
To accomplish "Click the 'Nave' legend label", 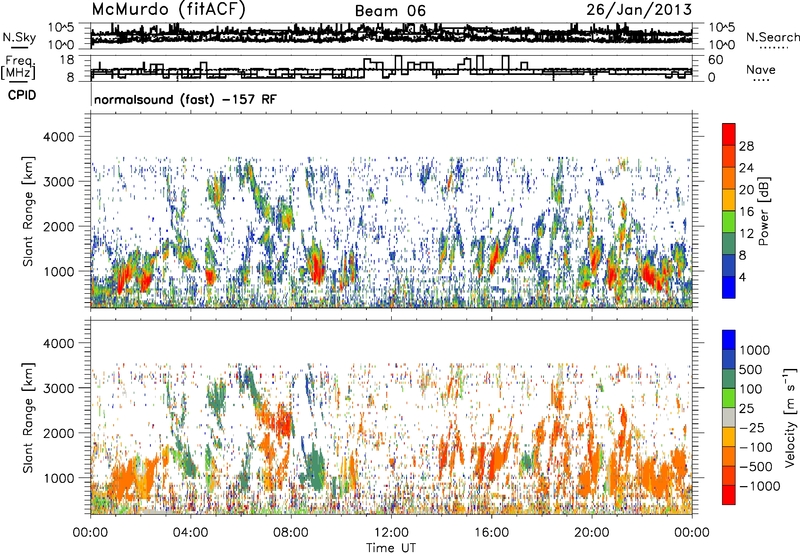I will click(x=761, y=69).
